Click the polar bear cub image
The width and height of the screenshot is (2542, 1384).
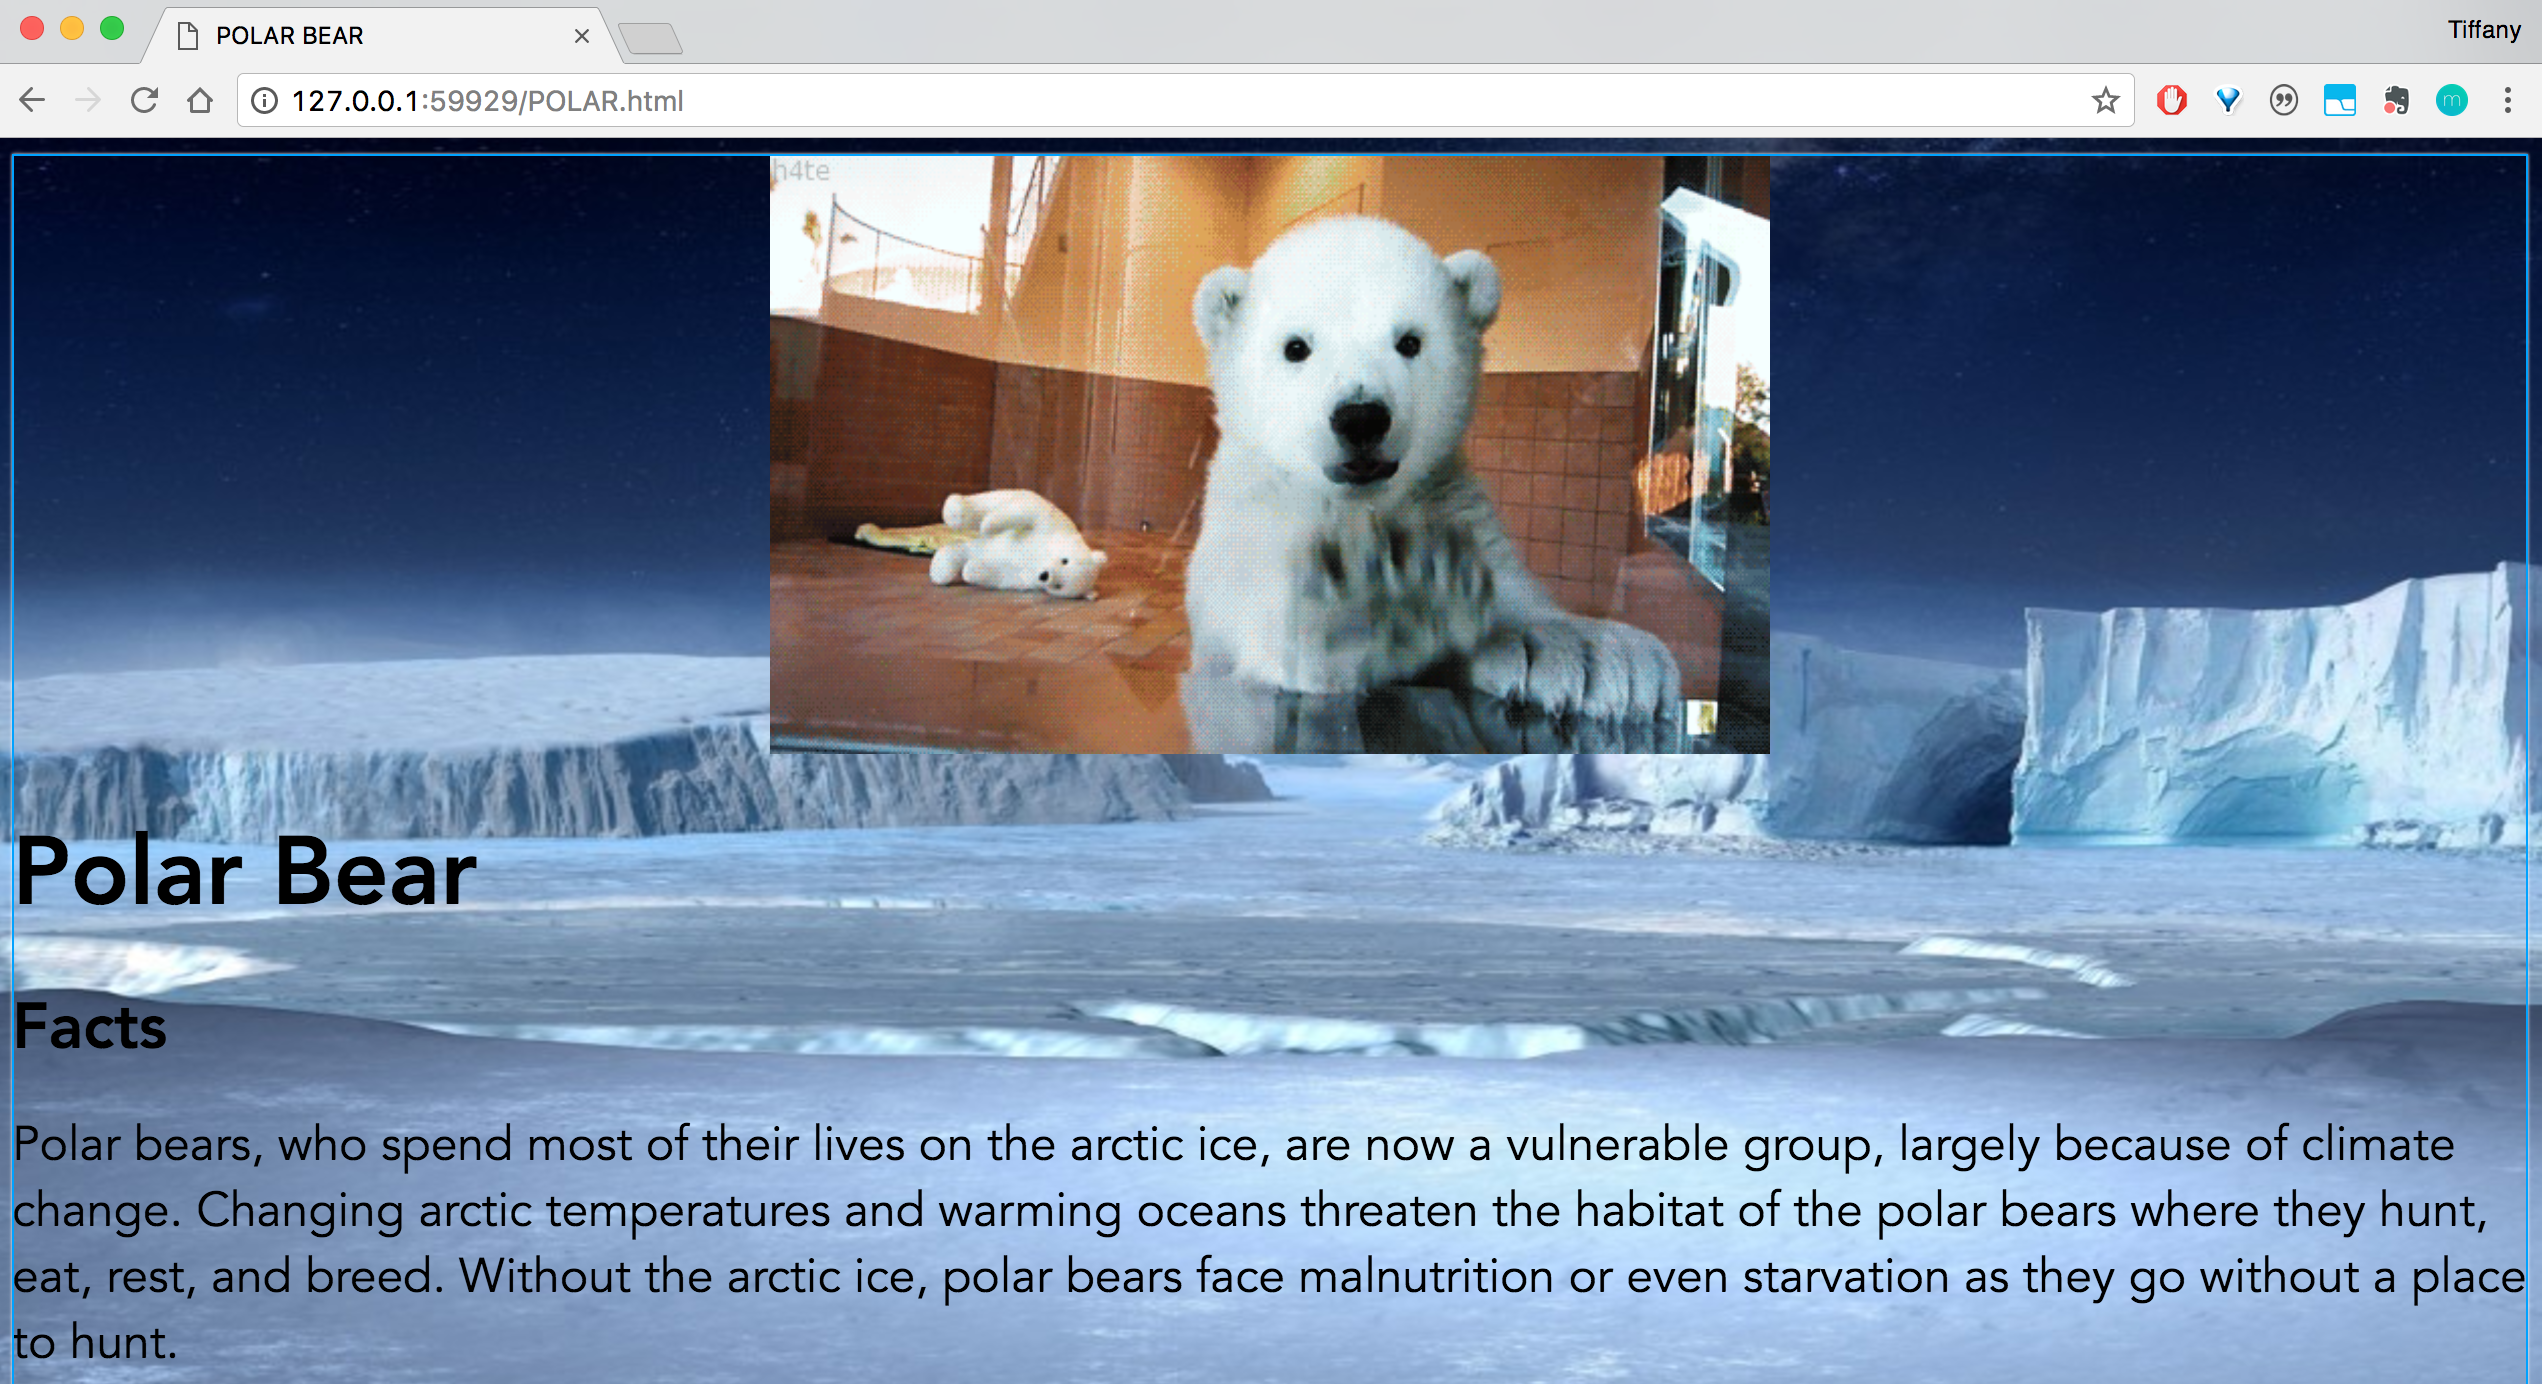(1269, 454)
